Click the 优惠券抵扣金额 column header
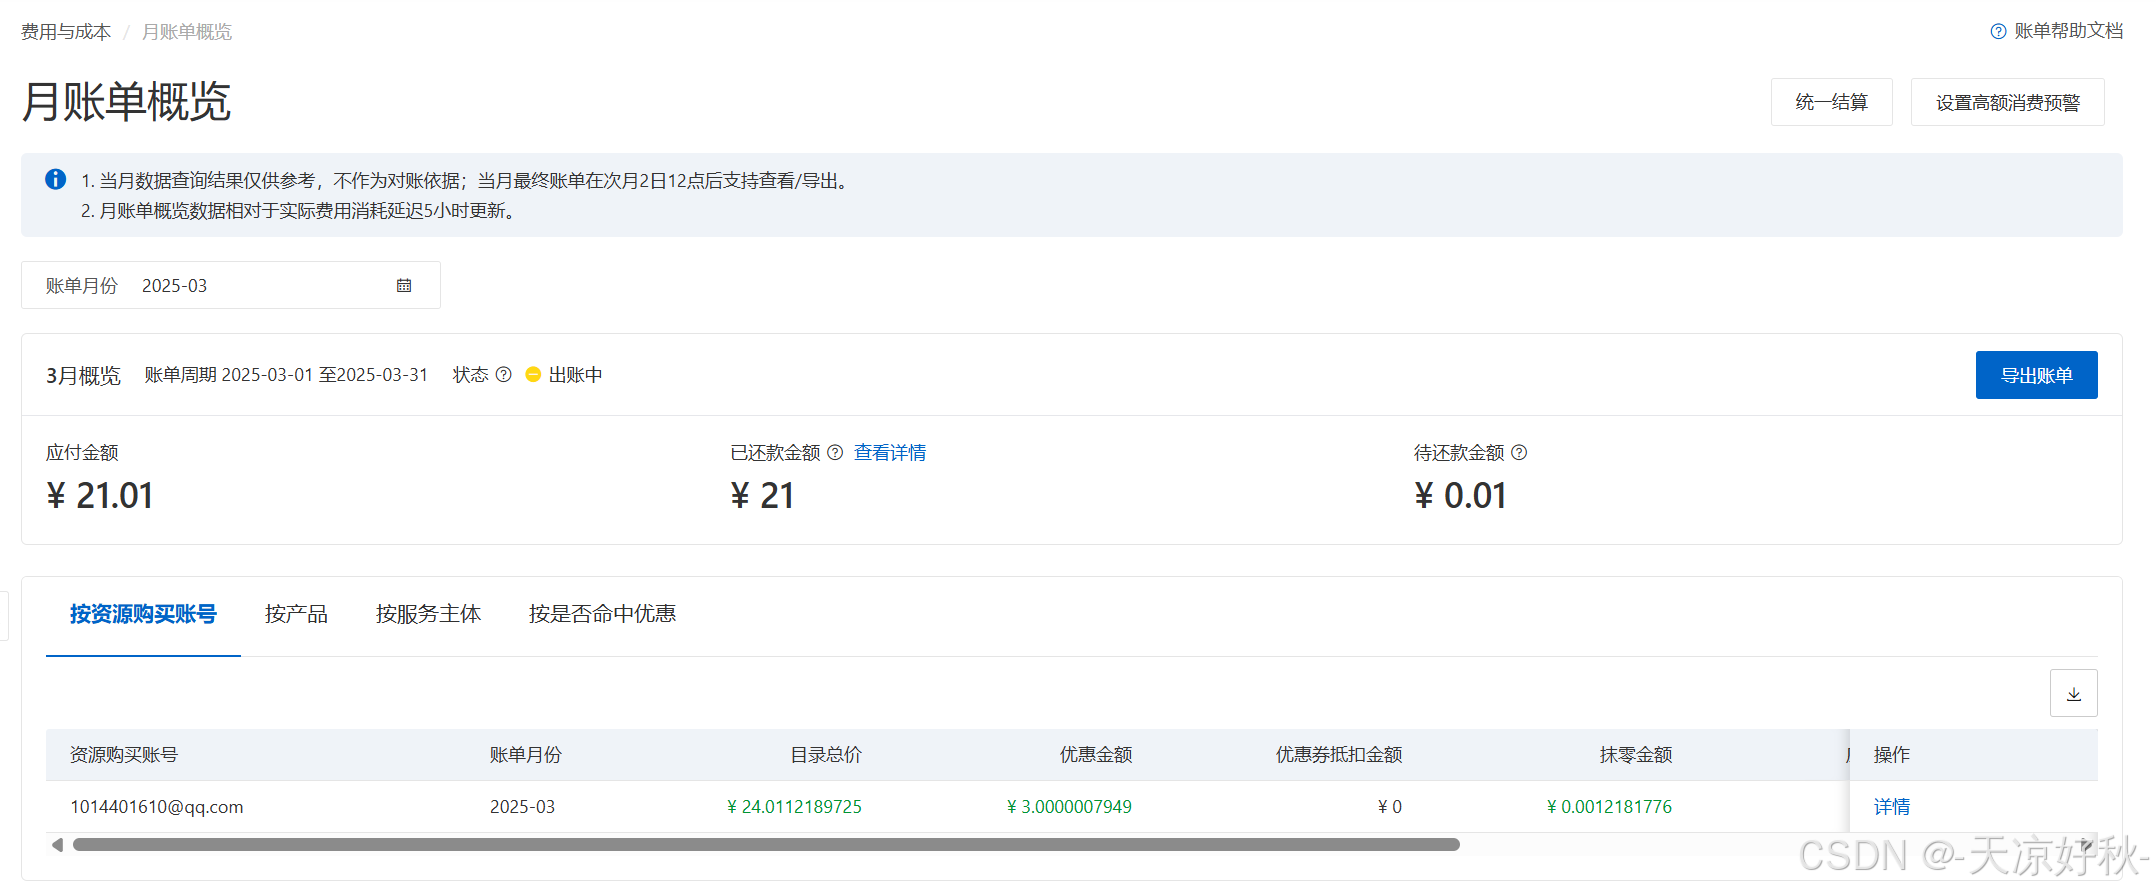Viewport: 2156px width, 892px height. tap(1339, 754)
